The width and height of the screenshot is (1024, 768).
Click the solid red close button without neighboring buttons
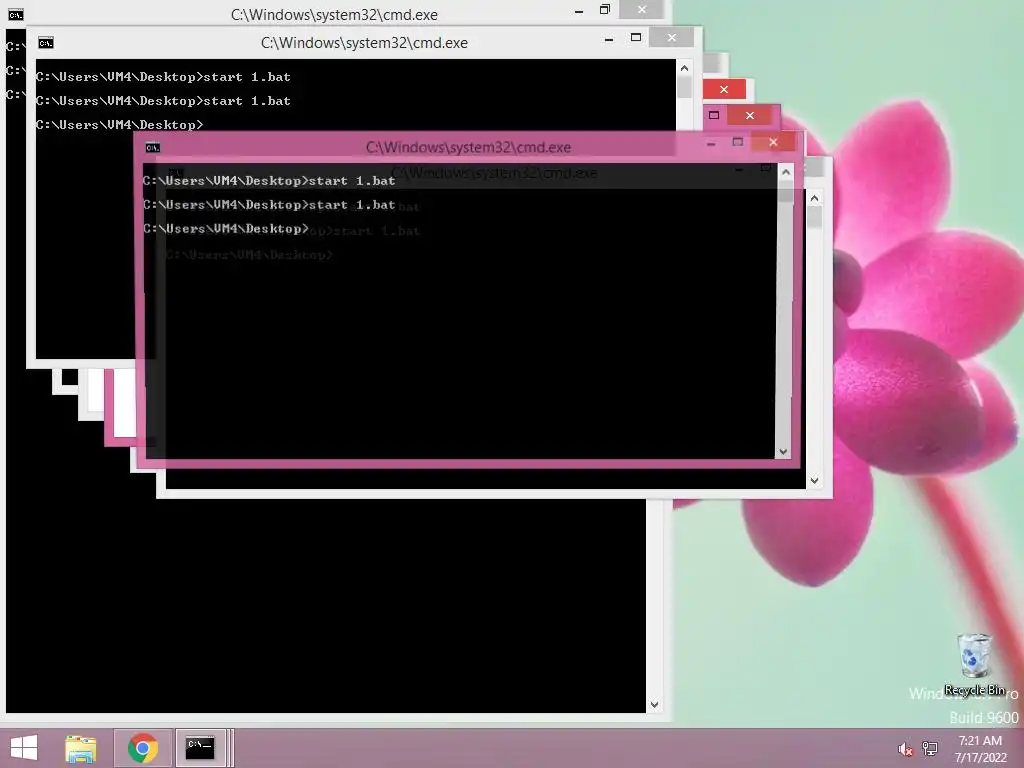pyautogui.click(x=724, y=89)
